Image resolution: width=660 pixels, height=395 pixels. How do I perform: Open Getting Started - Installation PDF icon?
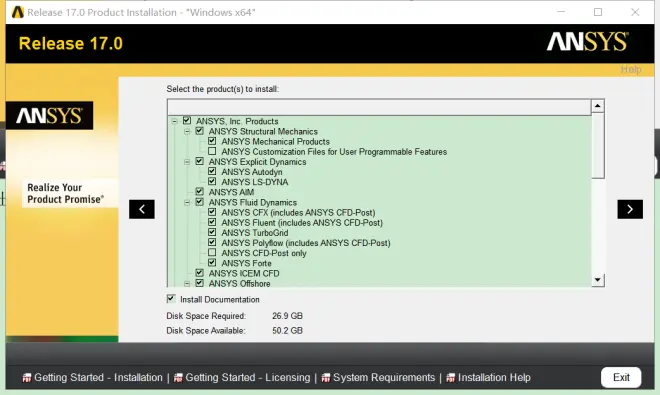pyautogui.click(x=27, y=378)
